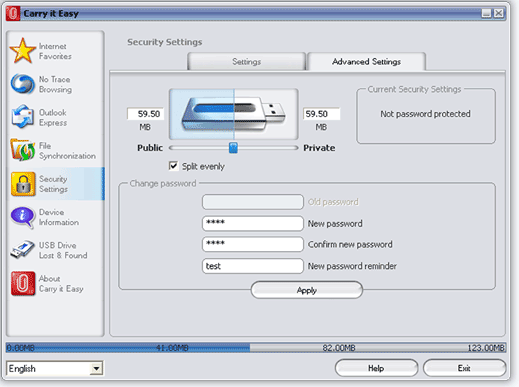Open Internet Favorites star icon
519x387 pixels.
[23, 51]
